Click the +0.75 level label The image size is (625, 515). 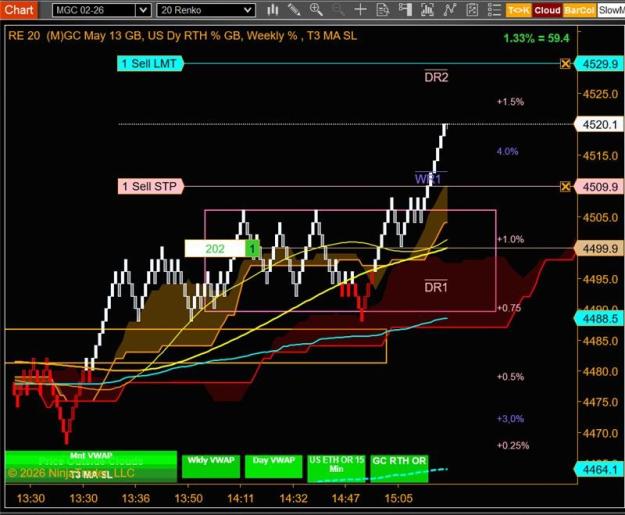pos(509,308)
